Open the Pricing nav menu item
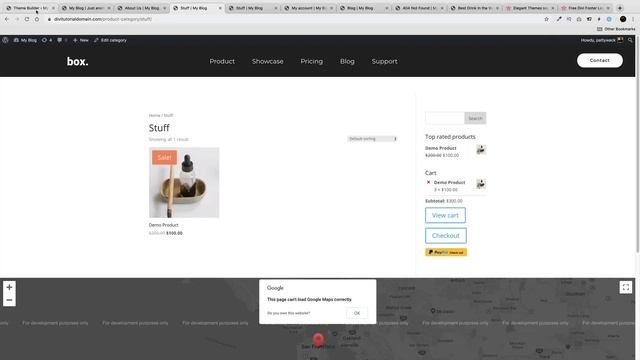Screen dimensions: 640x360 [x=311, y=61]
